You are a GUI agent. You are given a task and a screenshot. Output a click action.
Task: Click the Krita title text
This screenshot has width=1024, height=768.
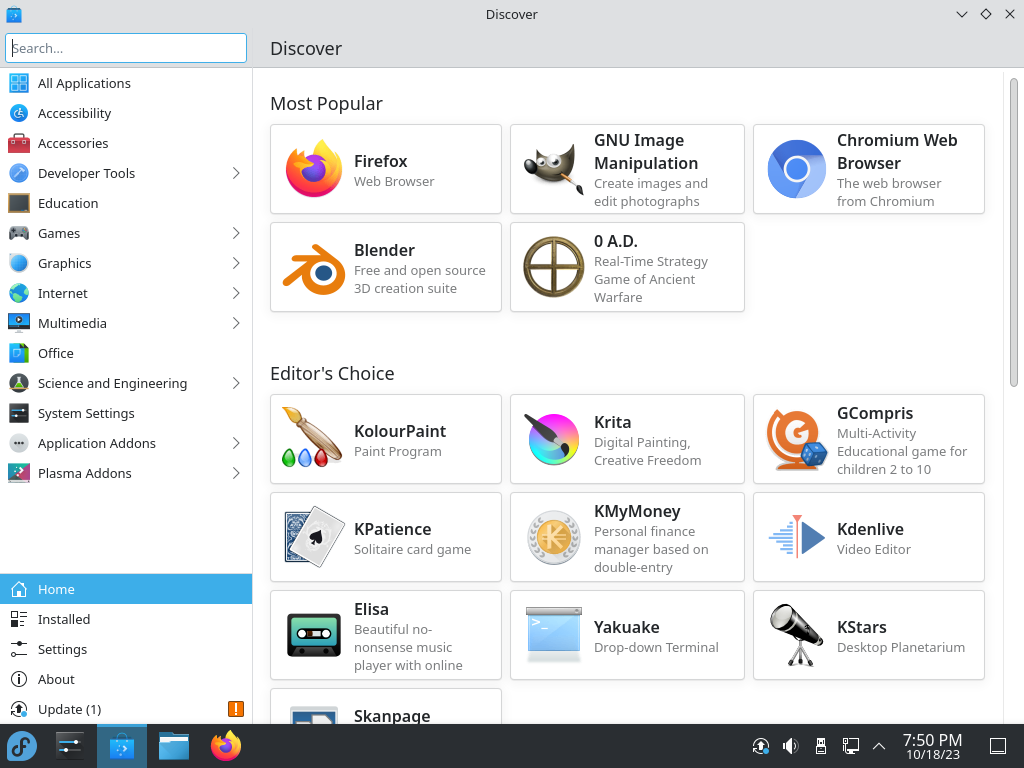click(612, 422)
